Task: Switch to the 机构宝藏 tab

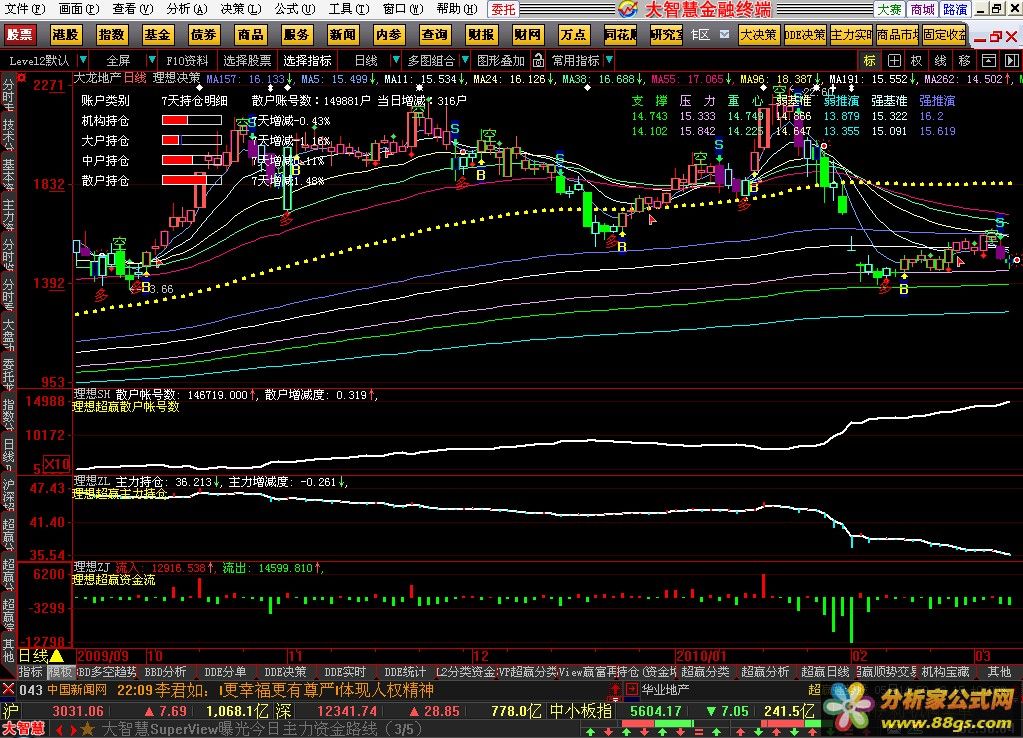Action: (x=945, y=671)
